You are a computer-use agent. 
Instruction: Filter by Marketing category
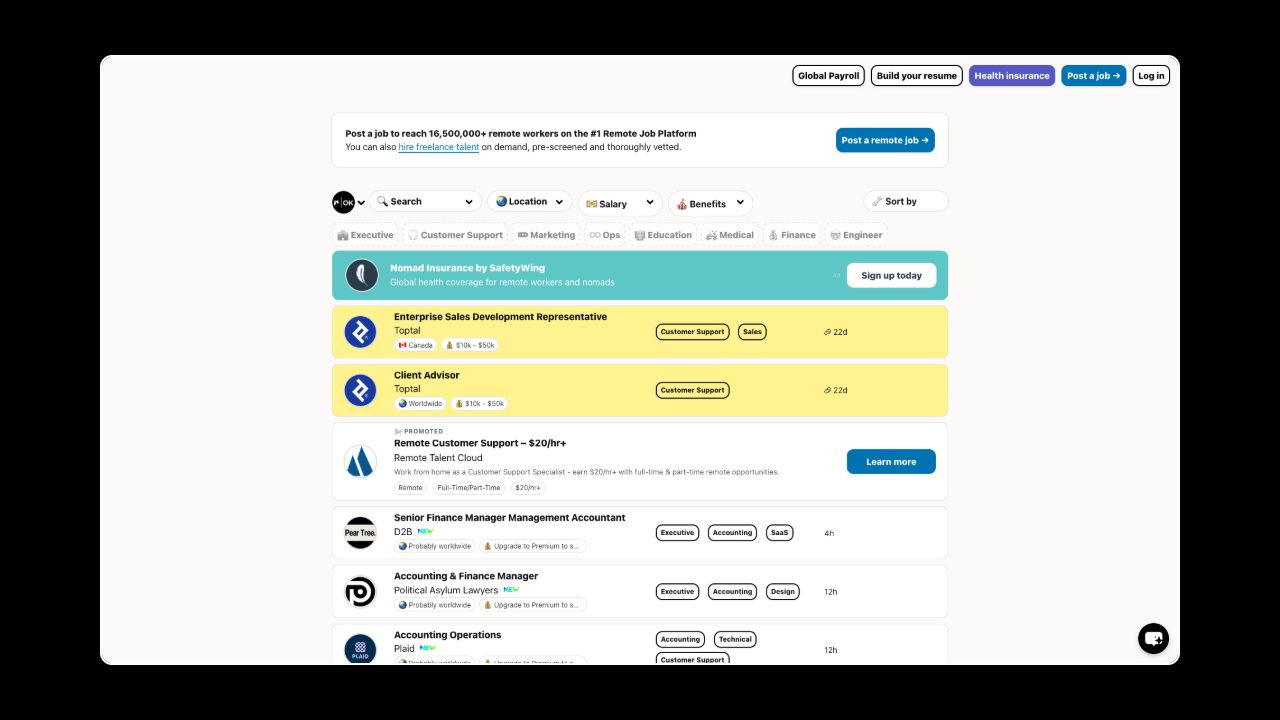click(546, 235)
